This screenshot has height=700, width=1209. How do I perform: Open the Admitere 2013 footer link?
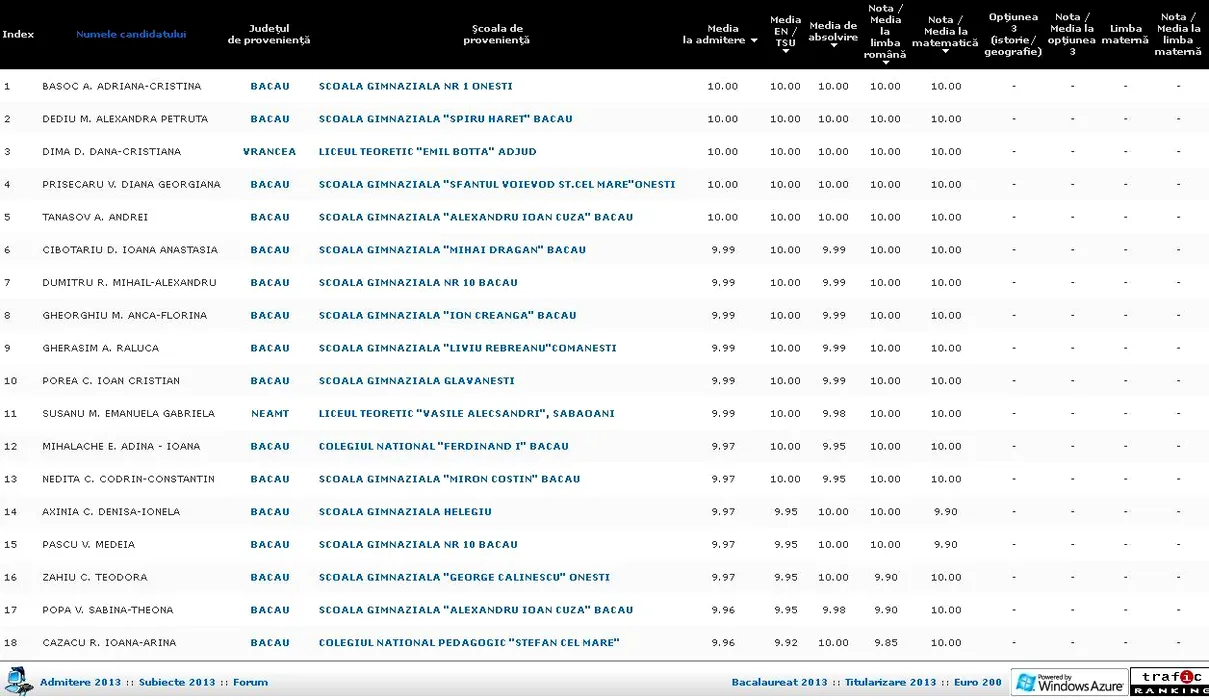(80, 682)
